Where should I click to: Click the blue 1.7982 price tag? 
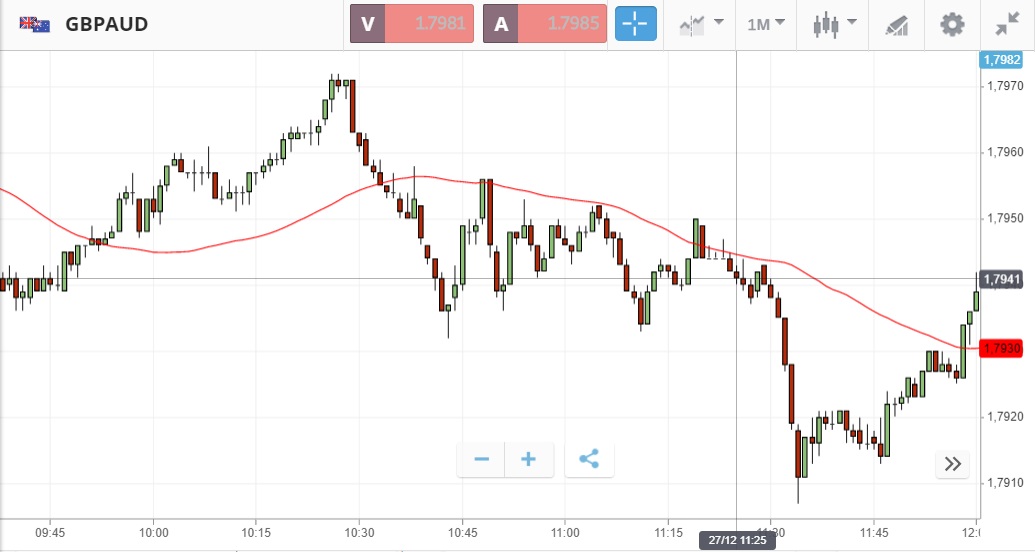[x=1001, y=60]
